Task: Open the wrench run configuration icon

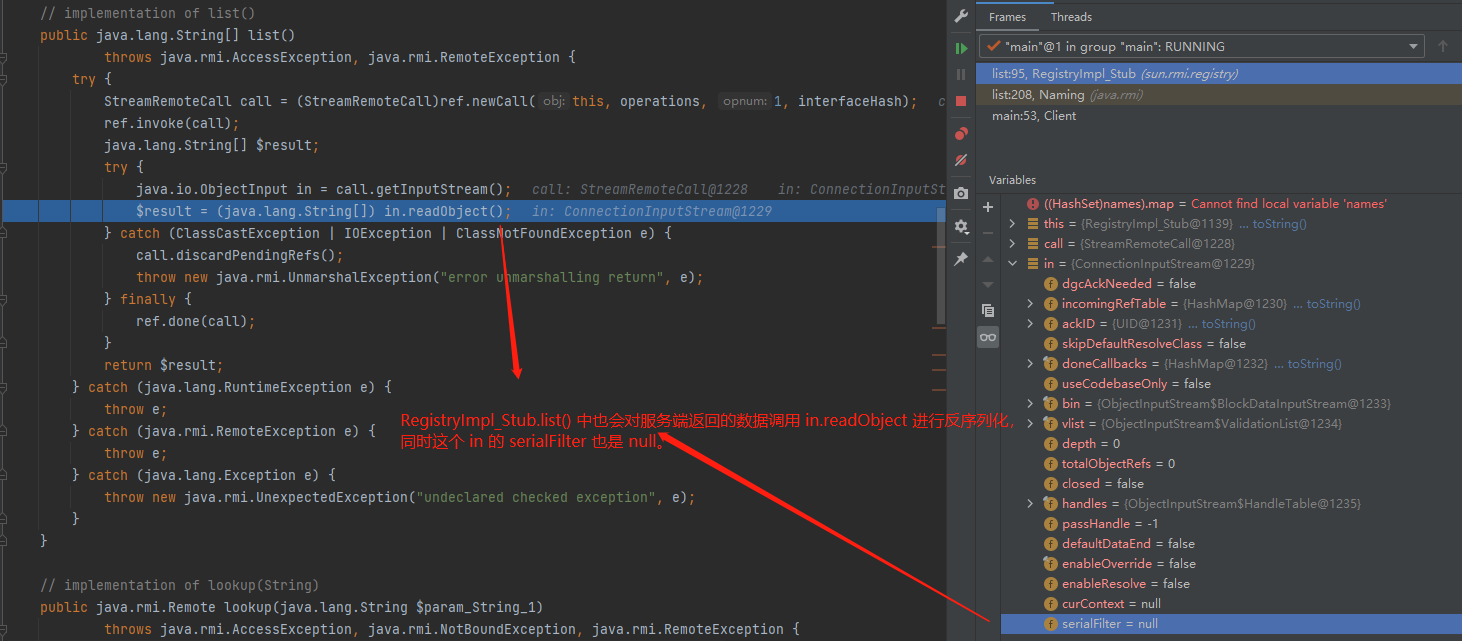Action: (x=961, y=17)
